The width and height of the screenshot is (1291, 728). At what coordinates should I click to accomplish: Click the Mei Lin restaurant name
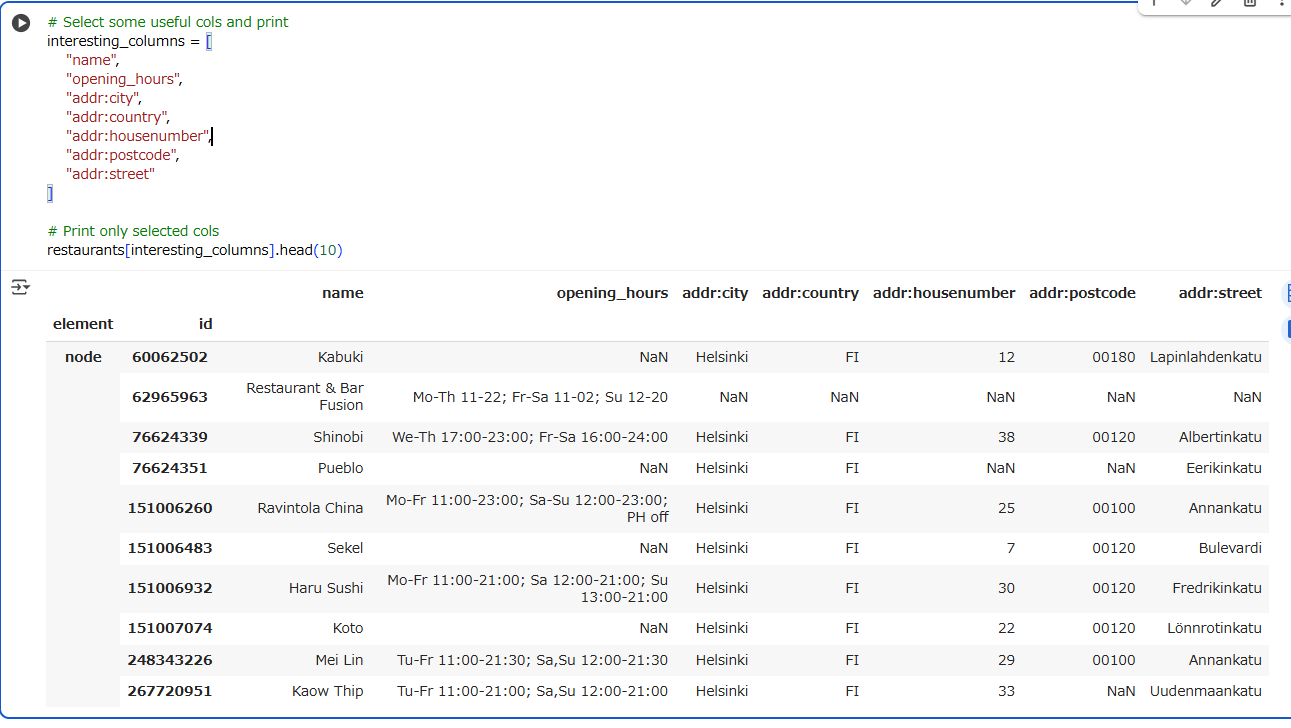[x=340, y=660]
